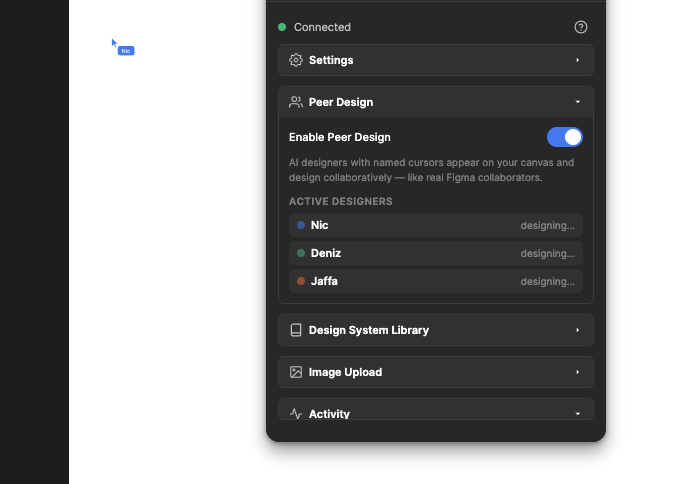Click the Settings gear icon

pyautogui.click(x=296, y=60)
